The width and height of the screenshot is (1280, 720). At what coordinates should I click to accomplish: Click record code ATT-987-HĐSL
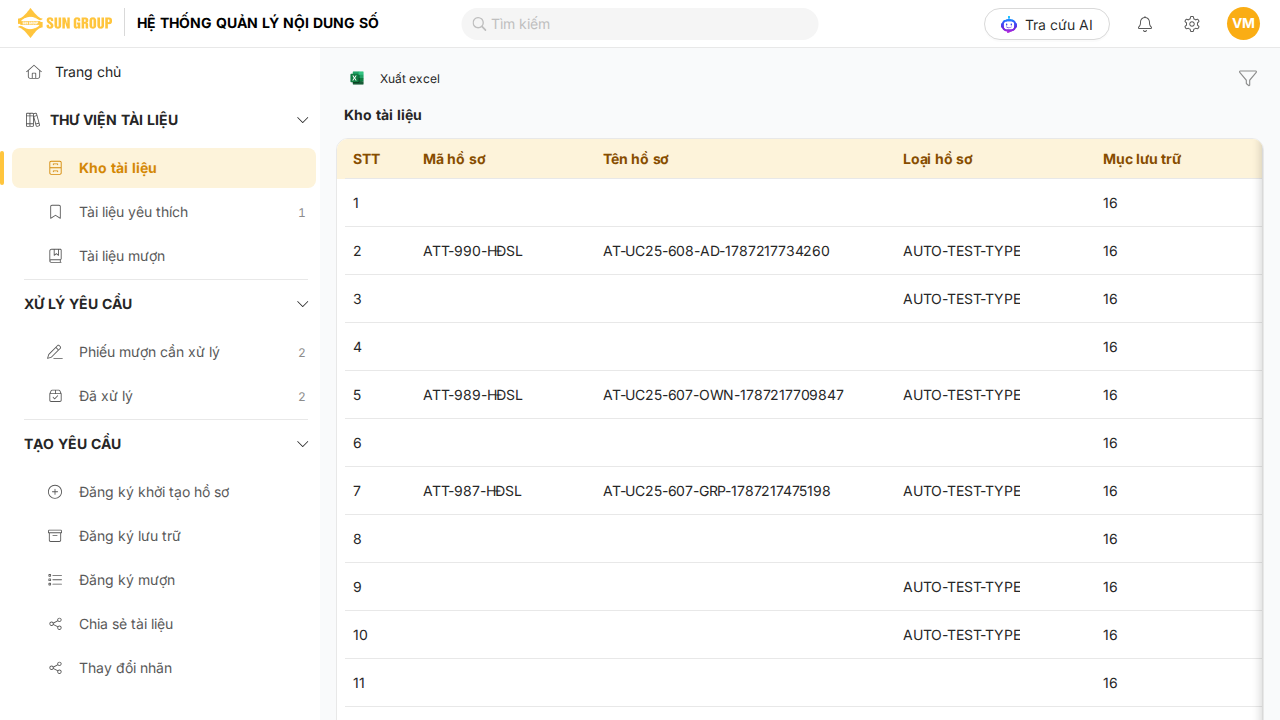tap(473, 491)
